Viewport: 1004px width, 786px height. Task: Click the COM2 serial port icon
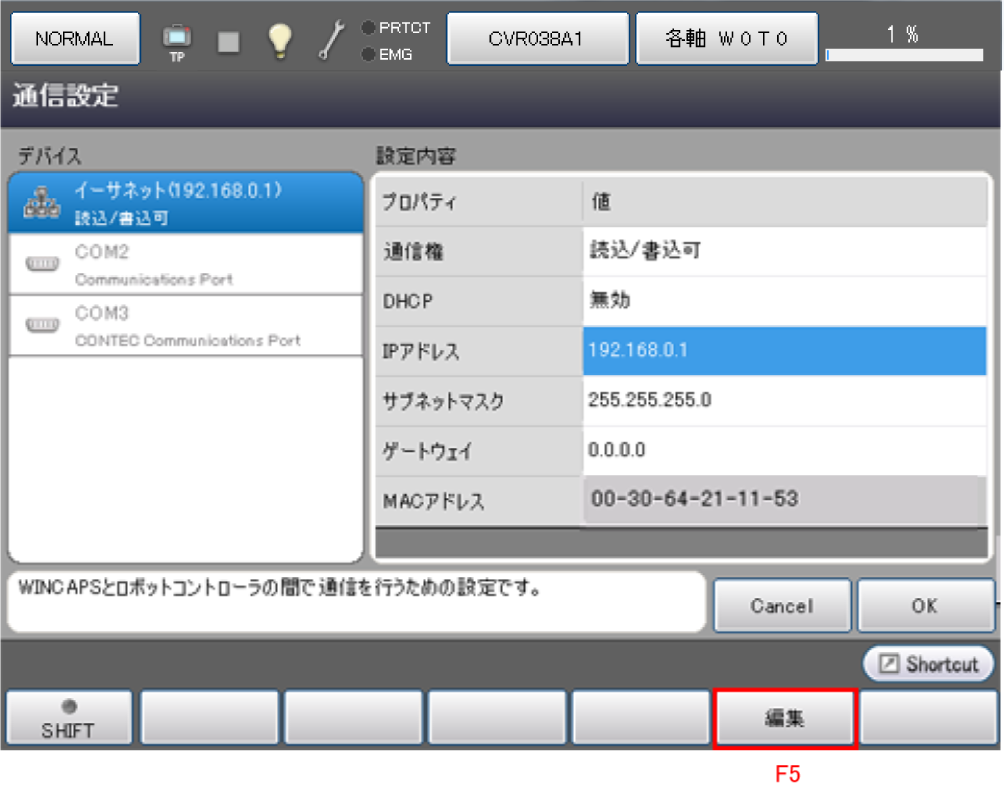coord(42,264)
